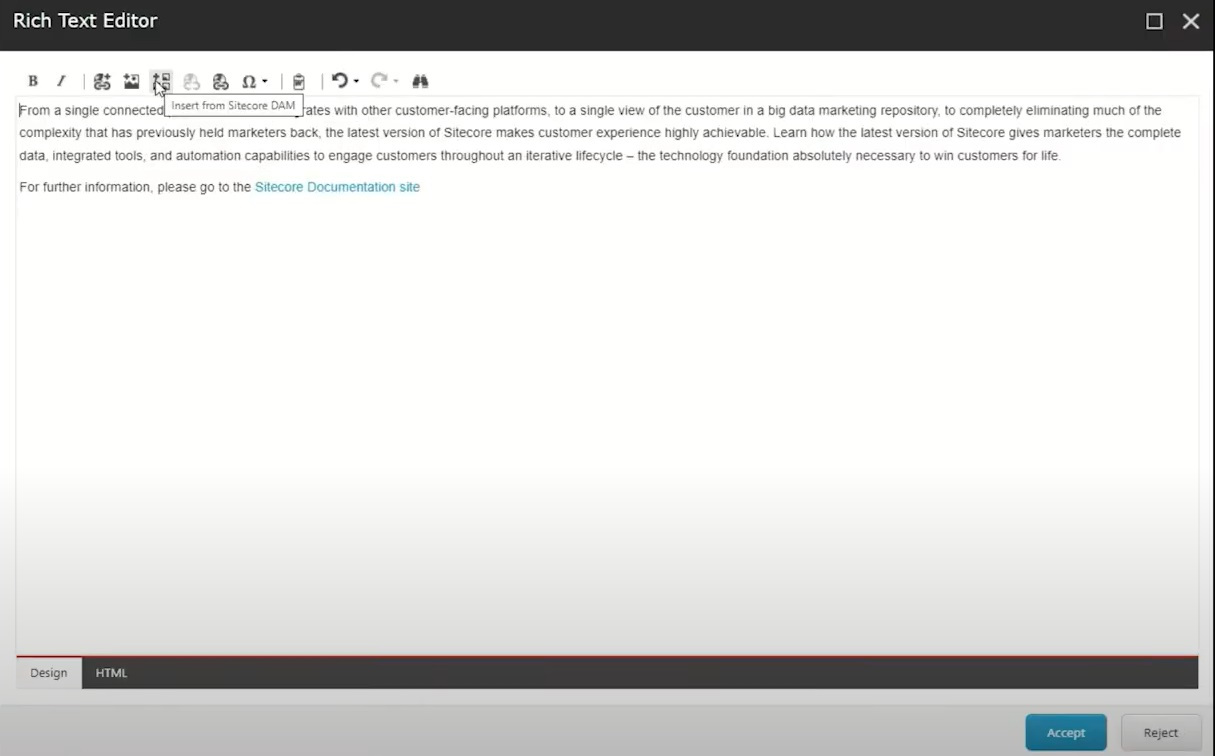
Task: Click the Reject button
Action: tap(1161, 732)
